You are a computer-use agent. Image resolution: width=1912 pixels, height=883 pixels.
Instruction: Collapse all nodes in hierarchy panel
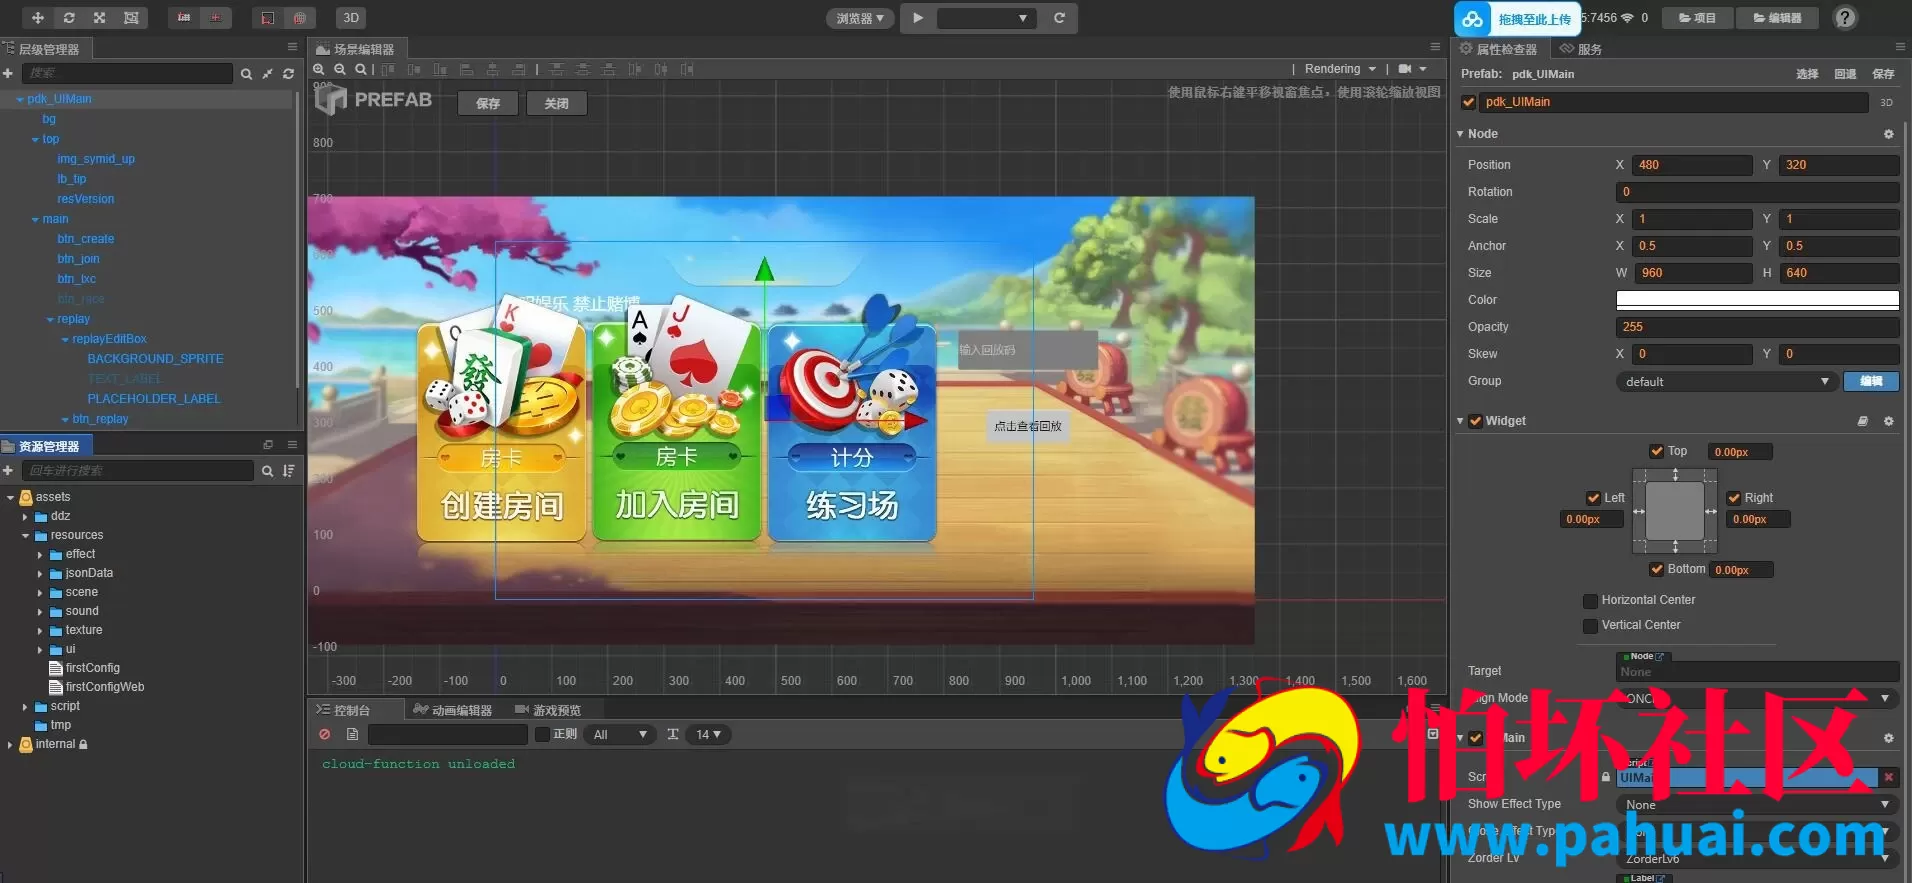[267, 74]
